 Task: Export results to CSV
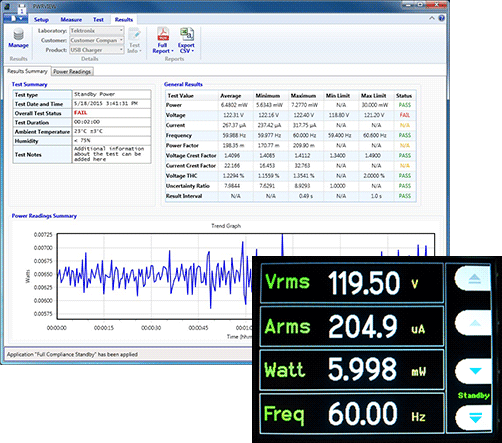(186, 40)
